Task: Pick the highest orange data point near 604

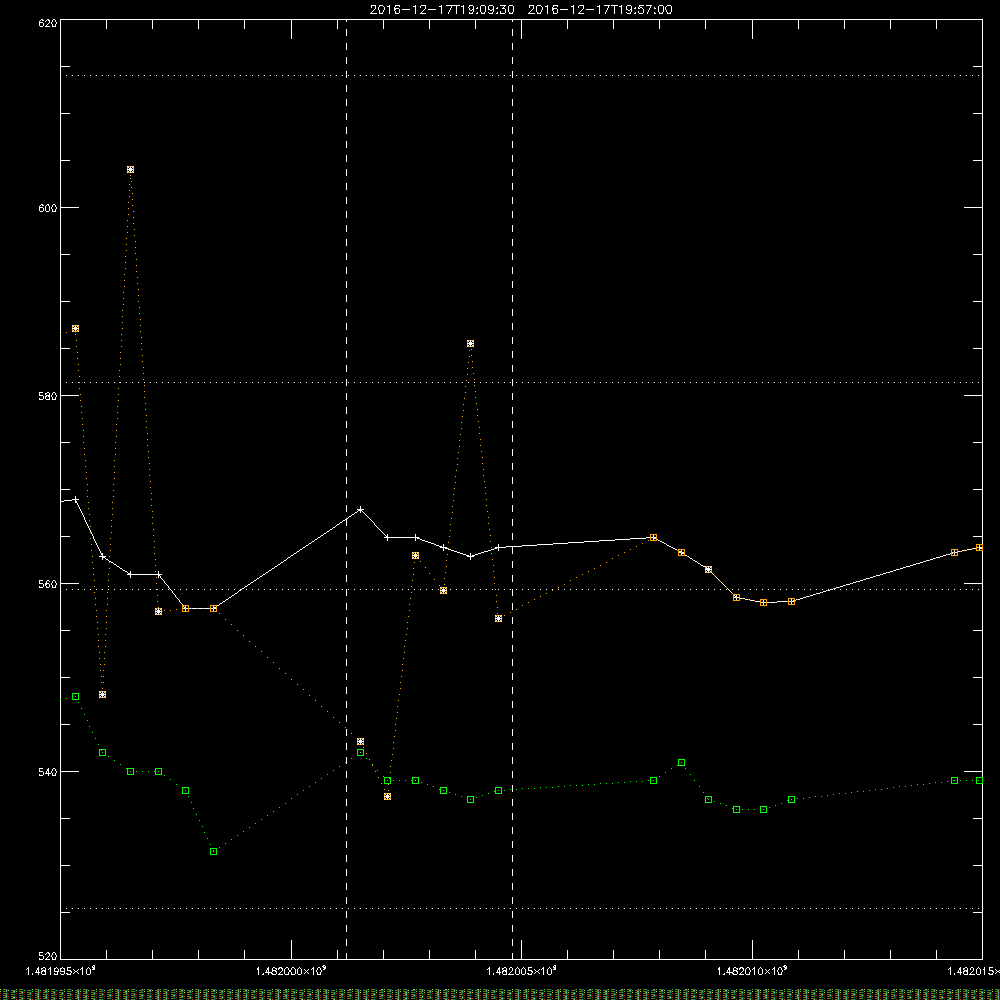Action: click(x=131, y=170)
